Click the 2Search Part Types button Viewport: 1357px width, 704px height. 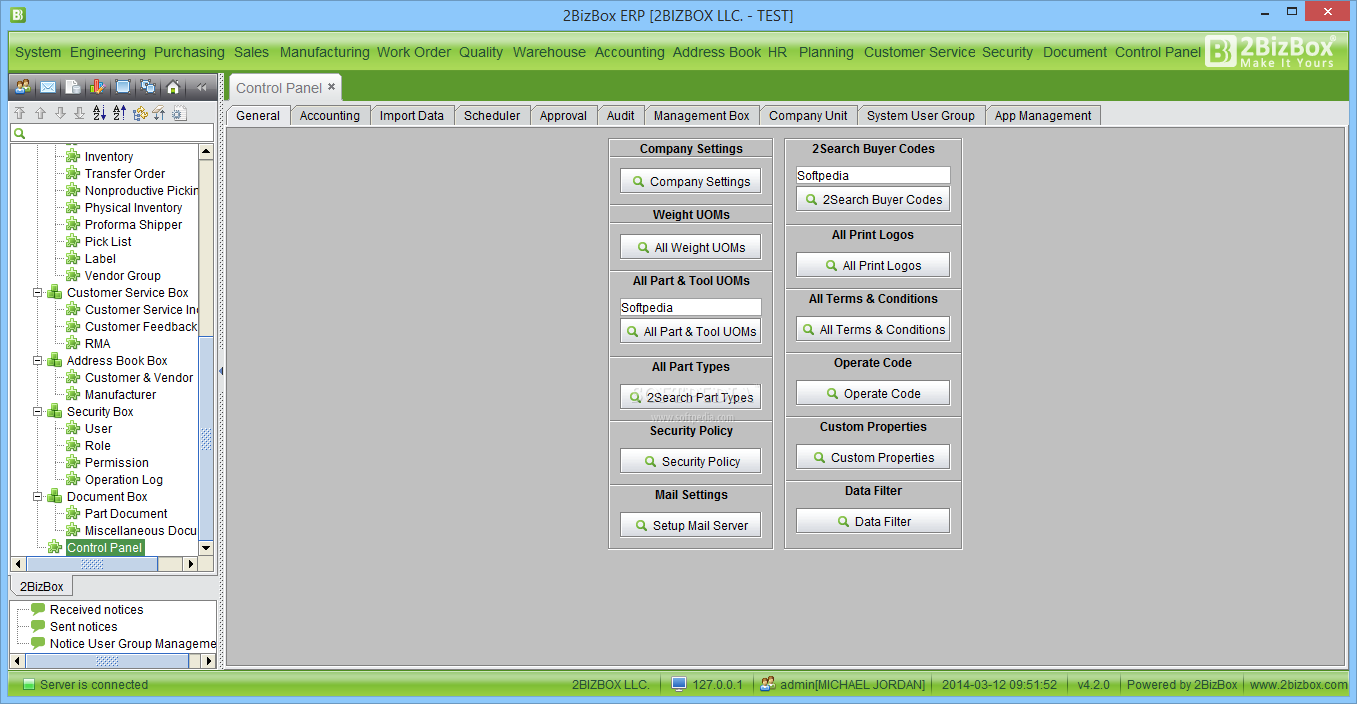point(690,398)
